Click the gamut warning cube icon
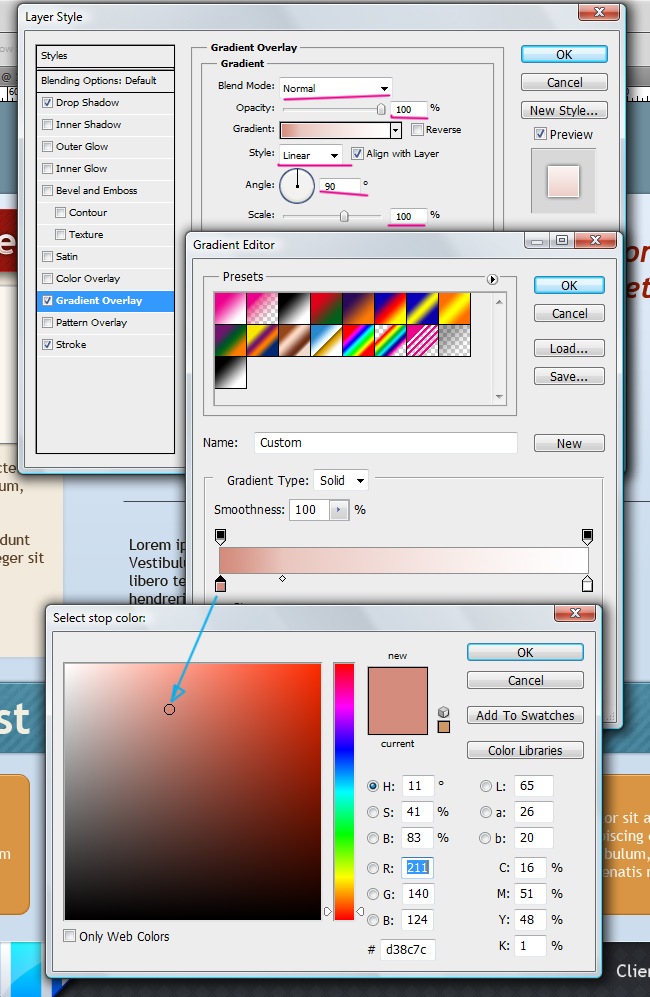Viewport: 650px width, 997px height. pyautogui.click(x=443, y=711)
